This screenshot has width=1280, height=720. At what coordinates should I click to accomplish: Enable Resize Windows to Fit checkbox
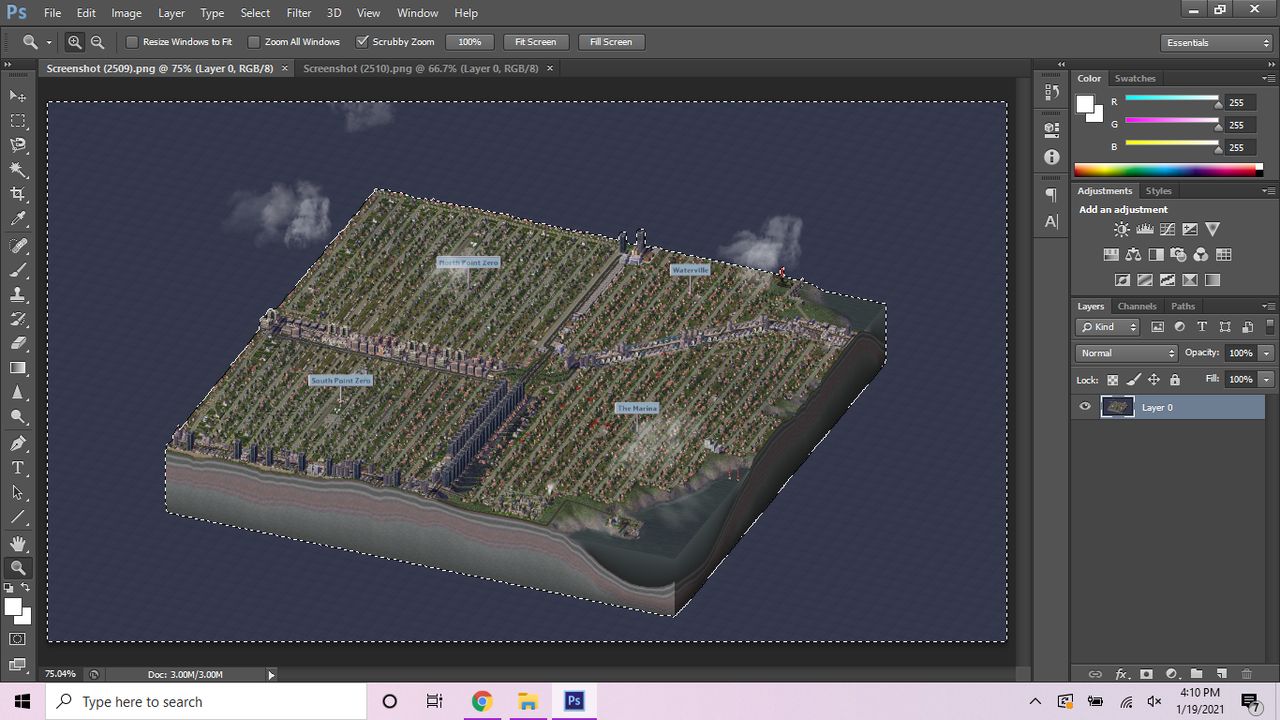[x=132, y=42]
